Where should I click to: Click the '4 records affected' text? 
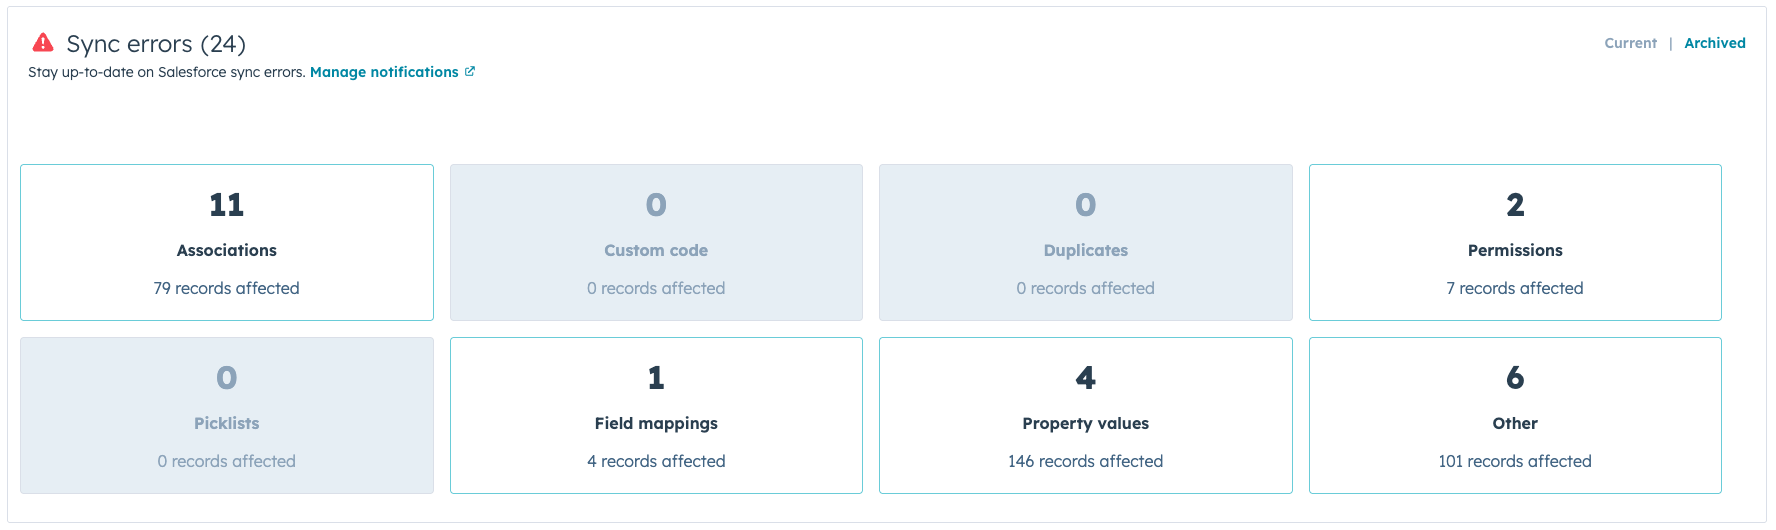656,461
